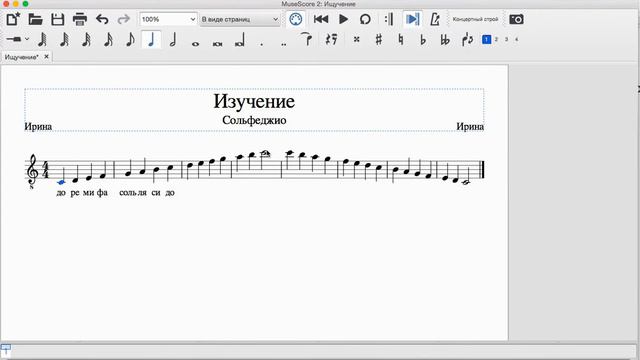Image resolution: width=640 pixels, height=360 pixels.
Task: Select the final half note
Action: tap(466, 182)
